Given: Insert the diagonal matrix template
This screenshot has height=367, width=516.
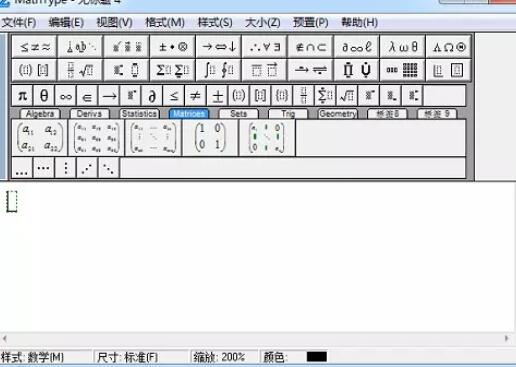Looking at the screenshot, I should (267, 138).
